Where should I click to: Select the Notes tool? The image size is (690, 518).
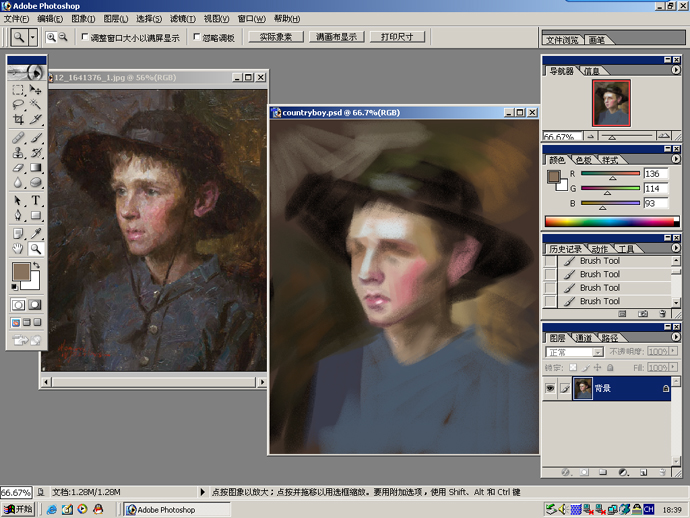(x=18, y=234)
